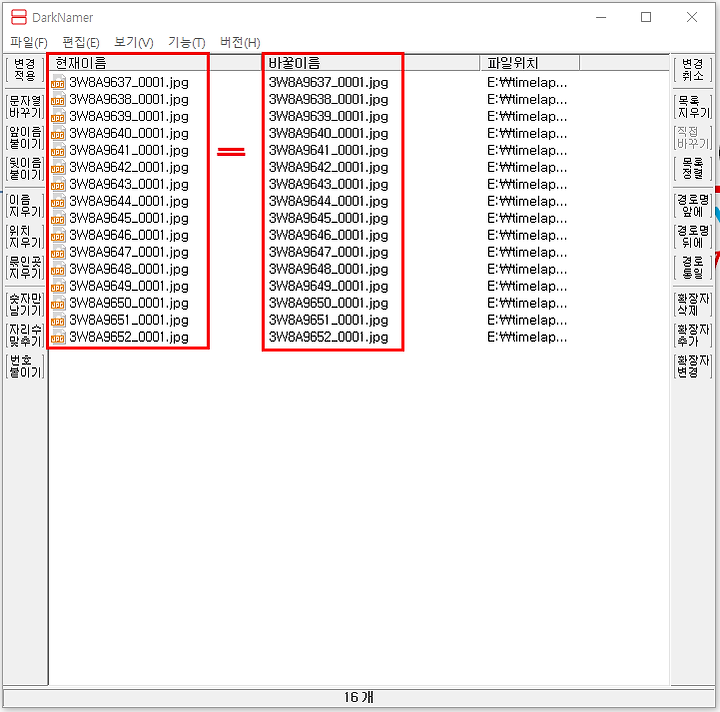Click the 뒷이름 붙이기 button
Image resolution: width=720 pixels, height=712 pixels.
(x=25, y=168)
